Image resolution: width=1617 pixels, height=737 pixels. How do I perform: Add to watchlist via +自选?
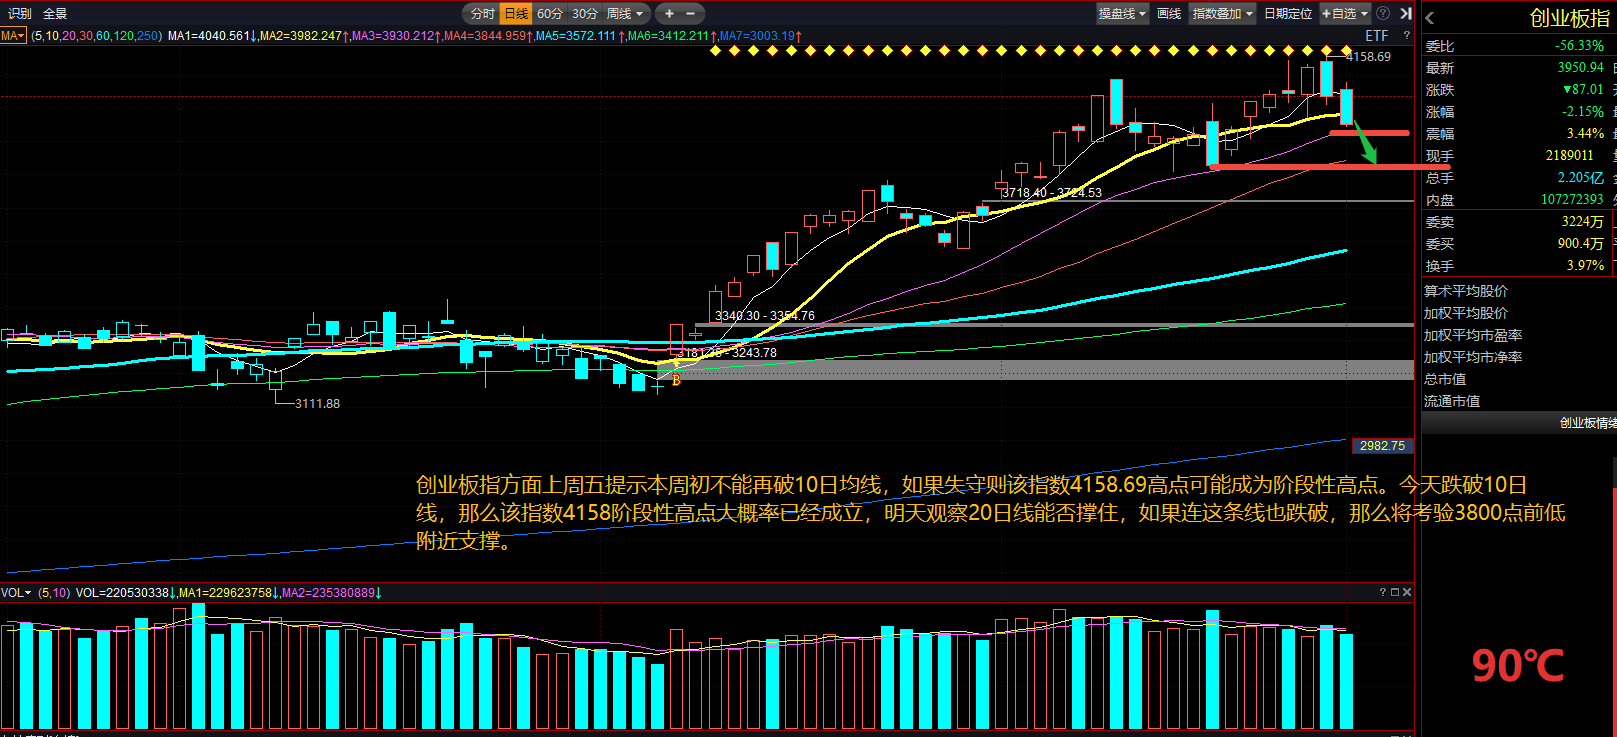pyautogui.click(x=1345, y=14)
